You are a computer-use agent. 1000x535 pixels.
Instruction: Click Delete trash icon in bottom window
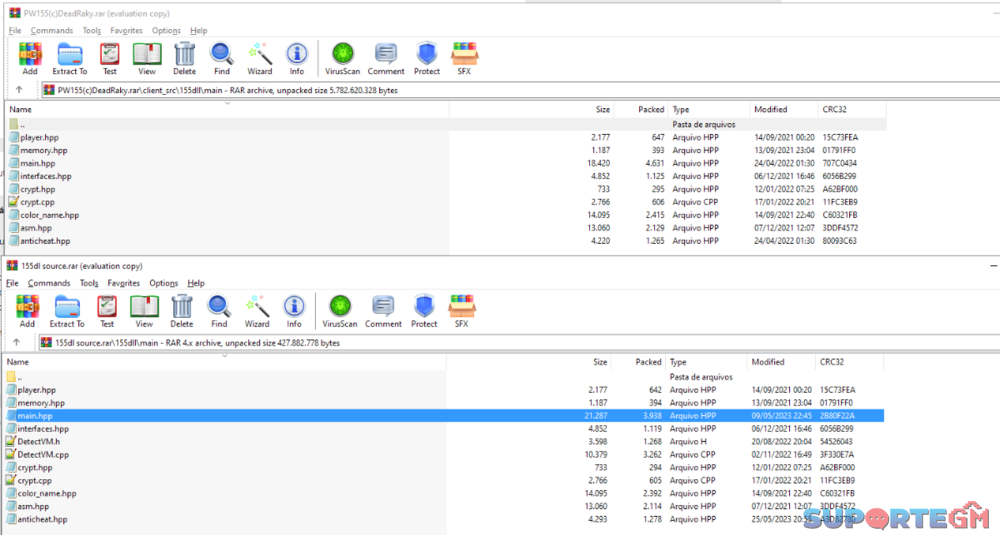point(182,310)
